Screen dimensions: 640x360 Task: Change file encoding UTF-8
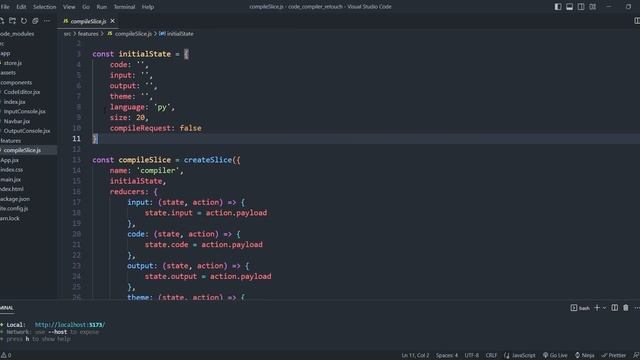pyautogui.click(x=471, y=356)
